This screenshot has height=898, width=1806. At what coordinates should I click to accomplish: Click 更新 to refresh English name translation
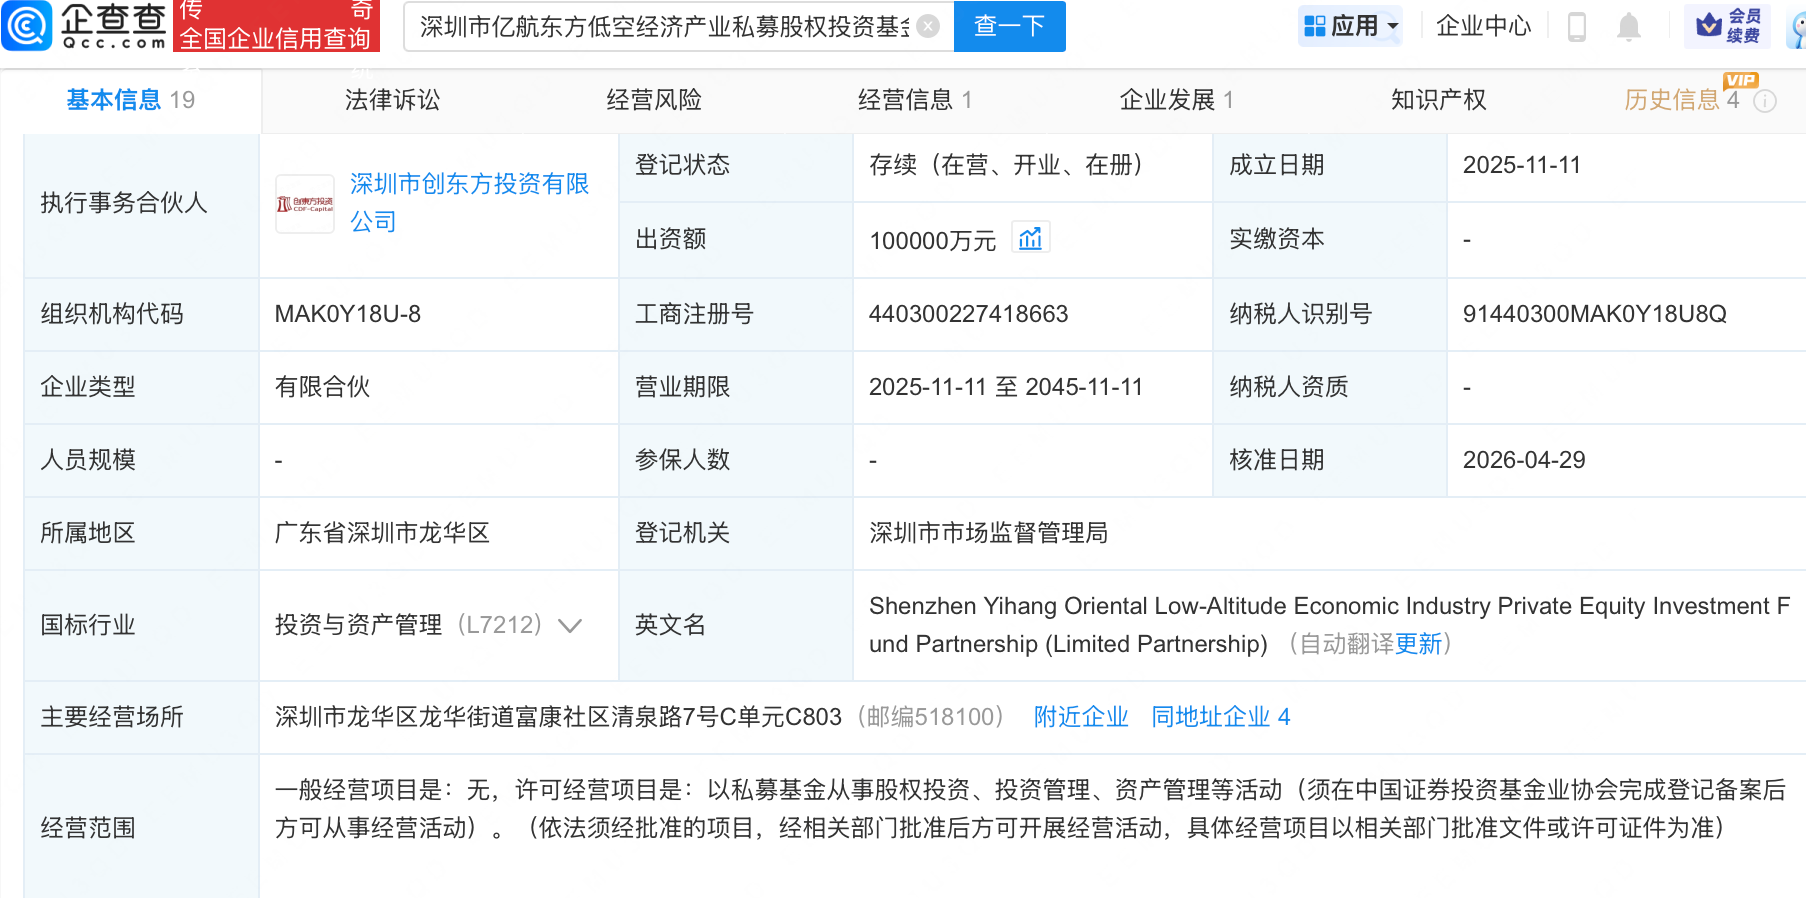pyautogui.click(x=1418, y=644)
